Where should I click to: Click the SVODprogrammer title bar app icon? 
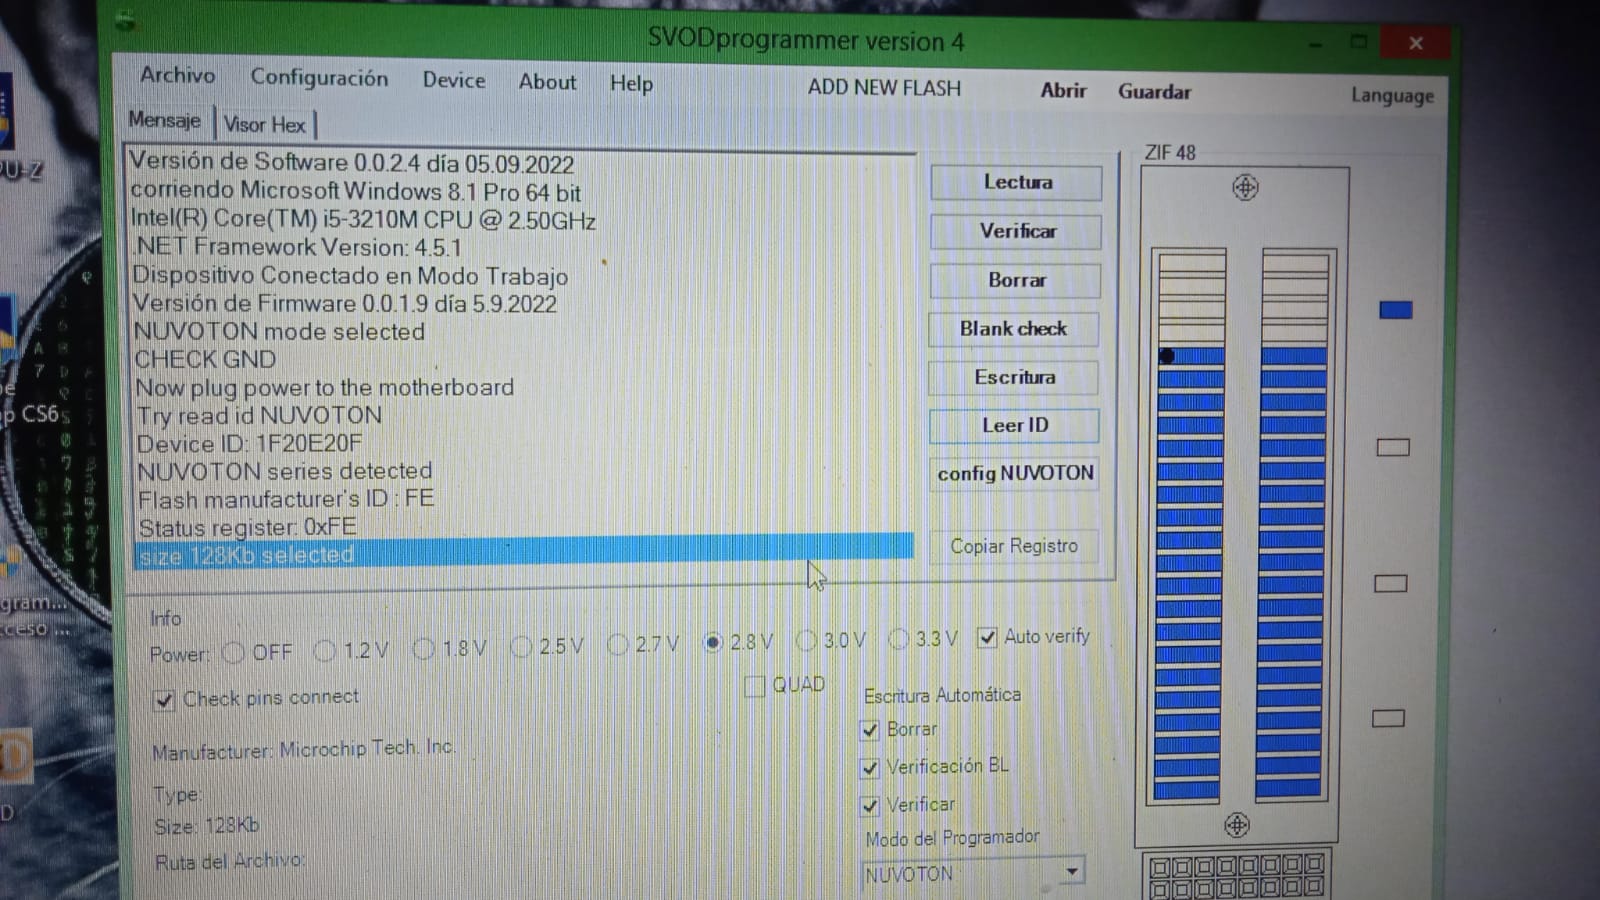125,21
